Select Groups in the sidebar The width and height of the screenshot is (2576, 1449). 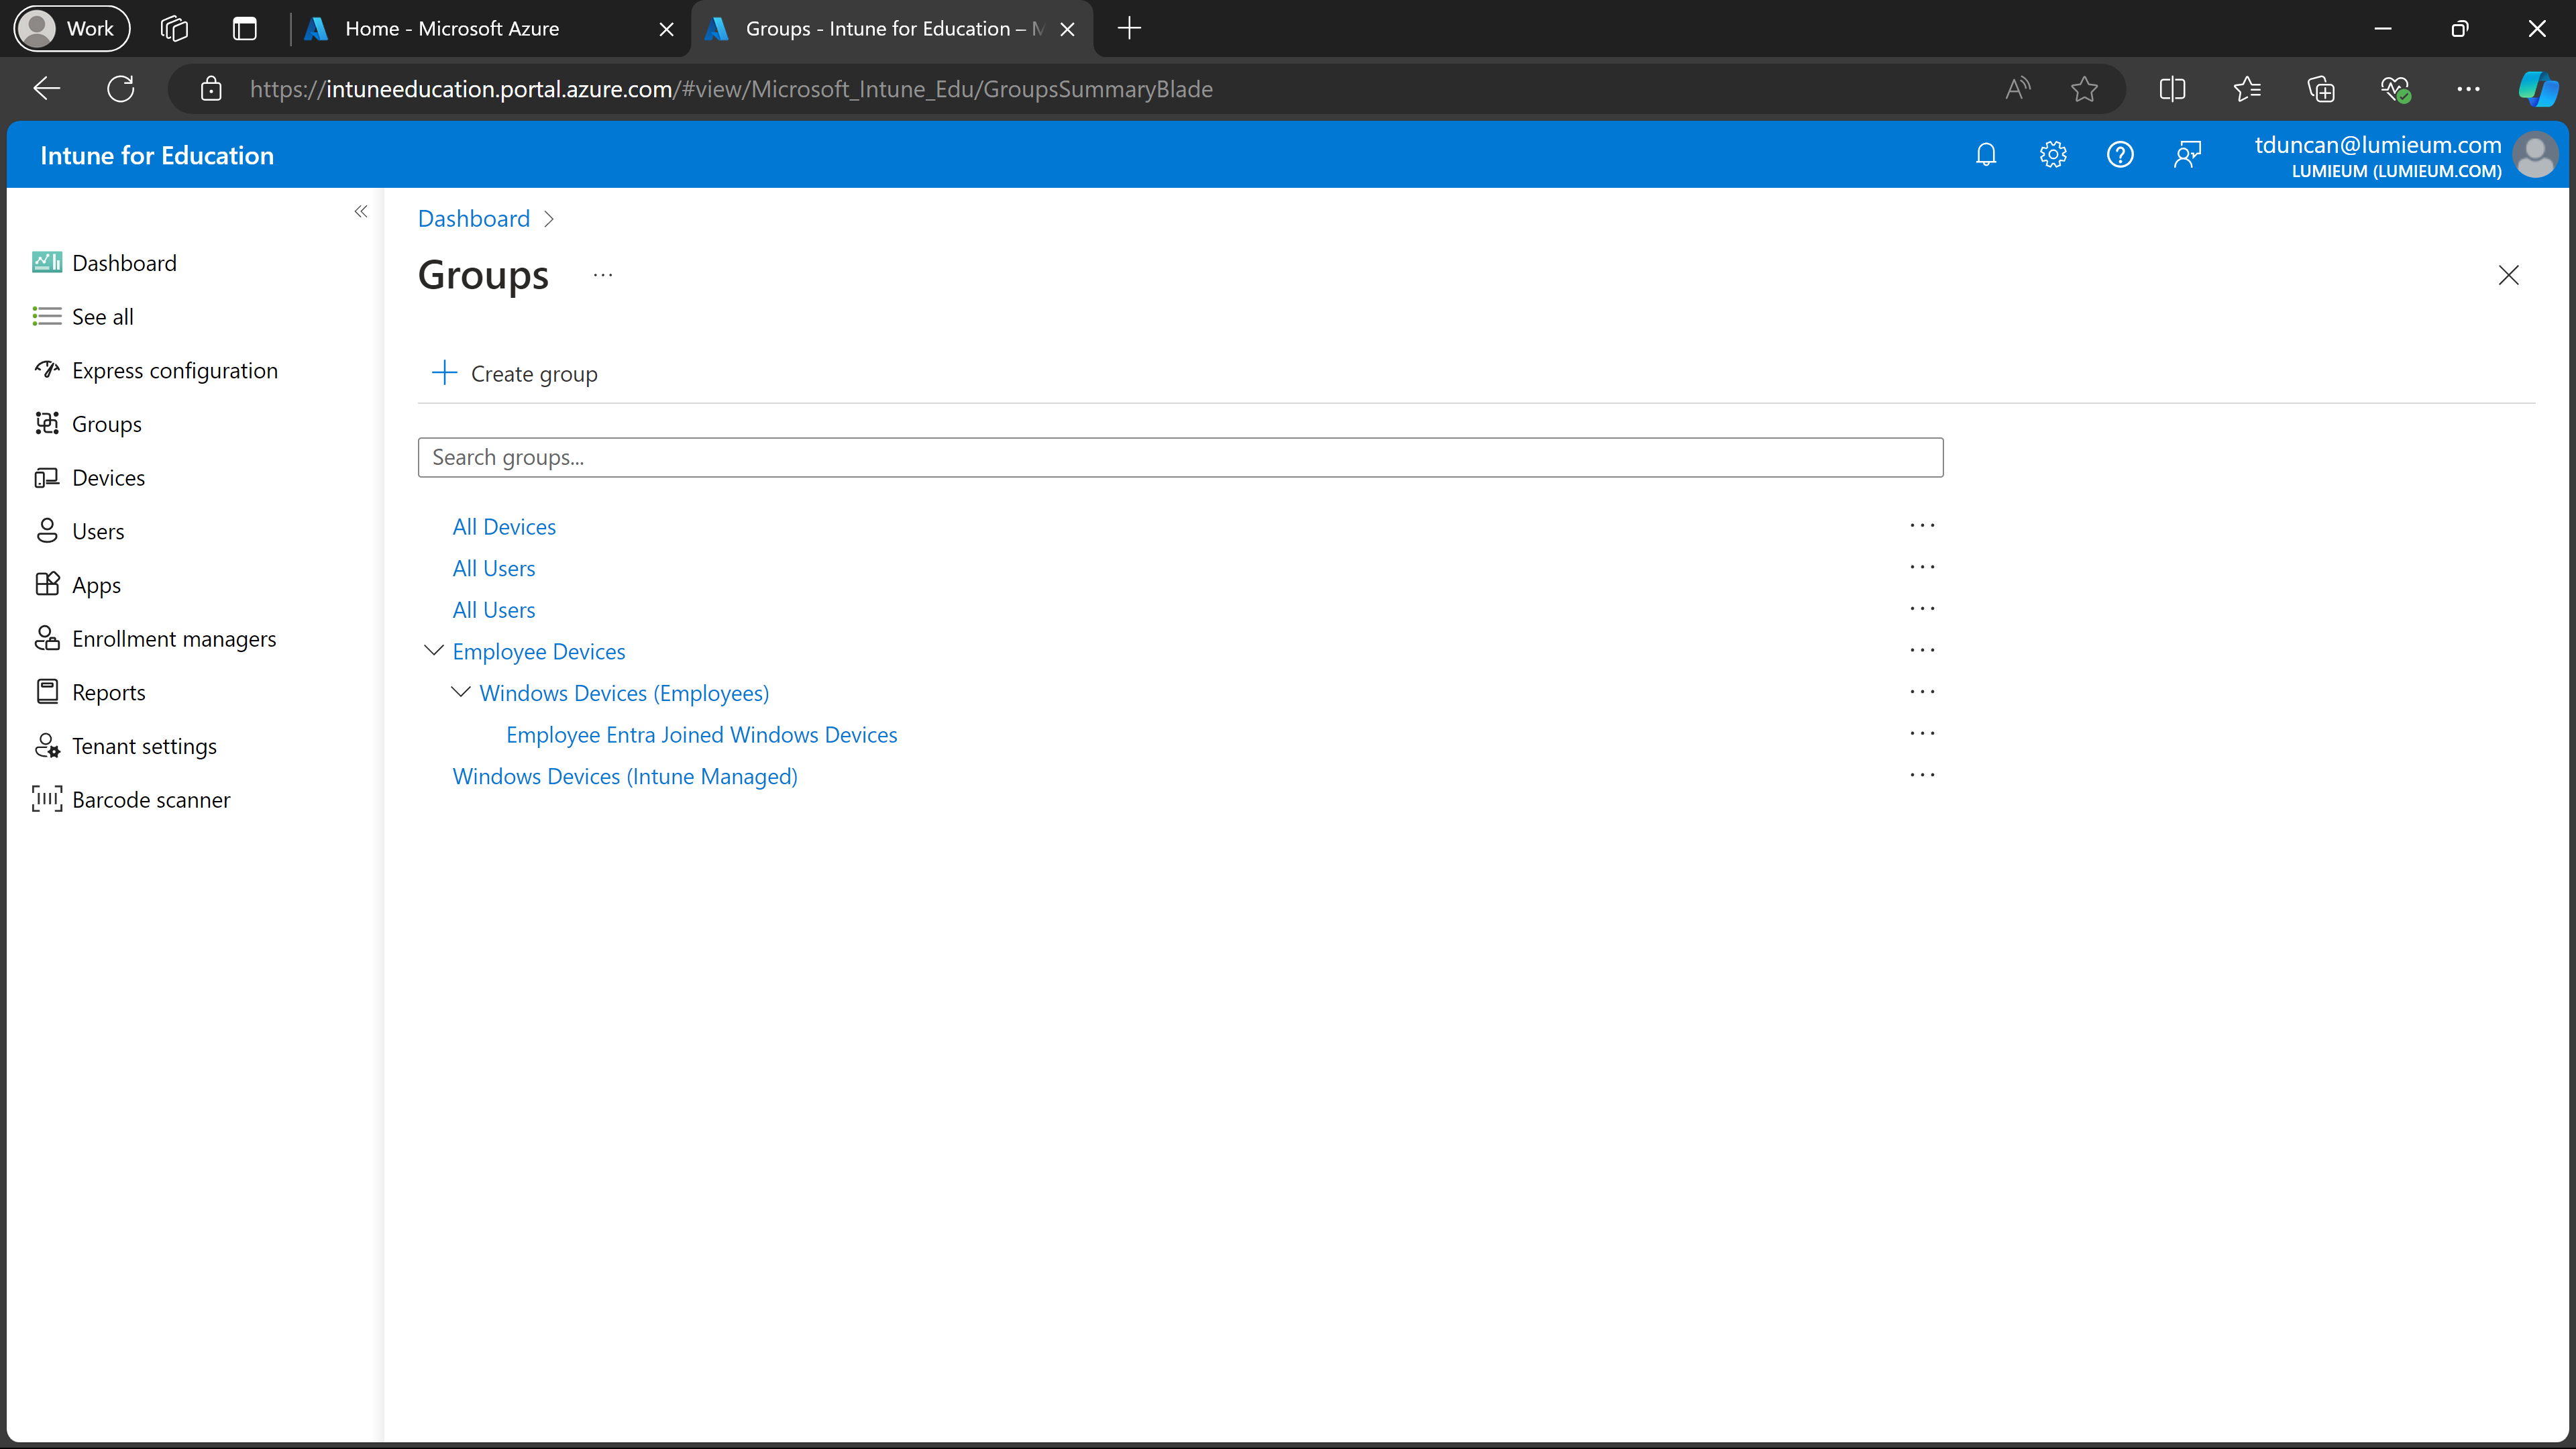(88, 424)
